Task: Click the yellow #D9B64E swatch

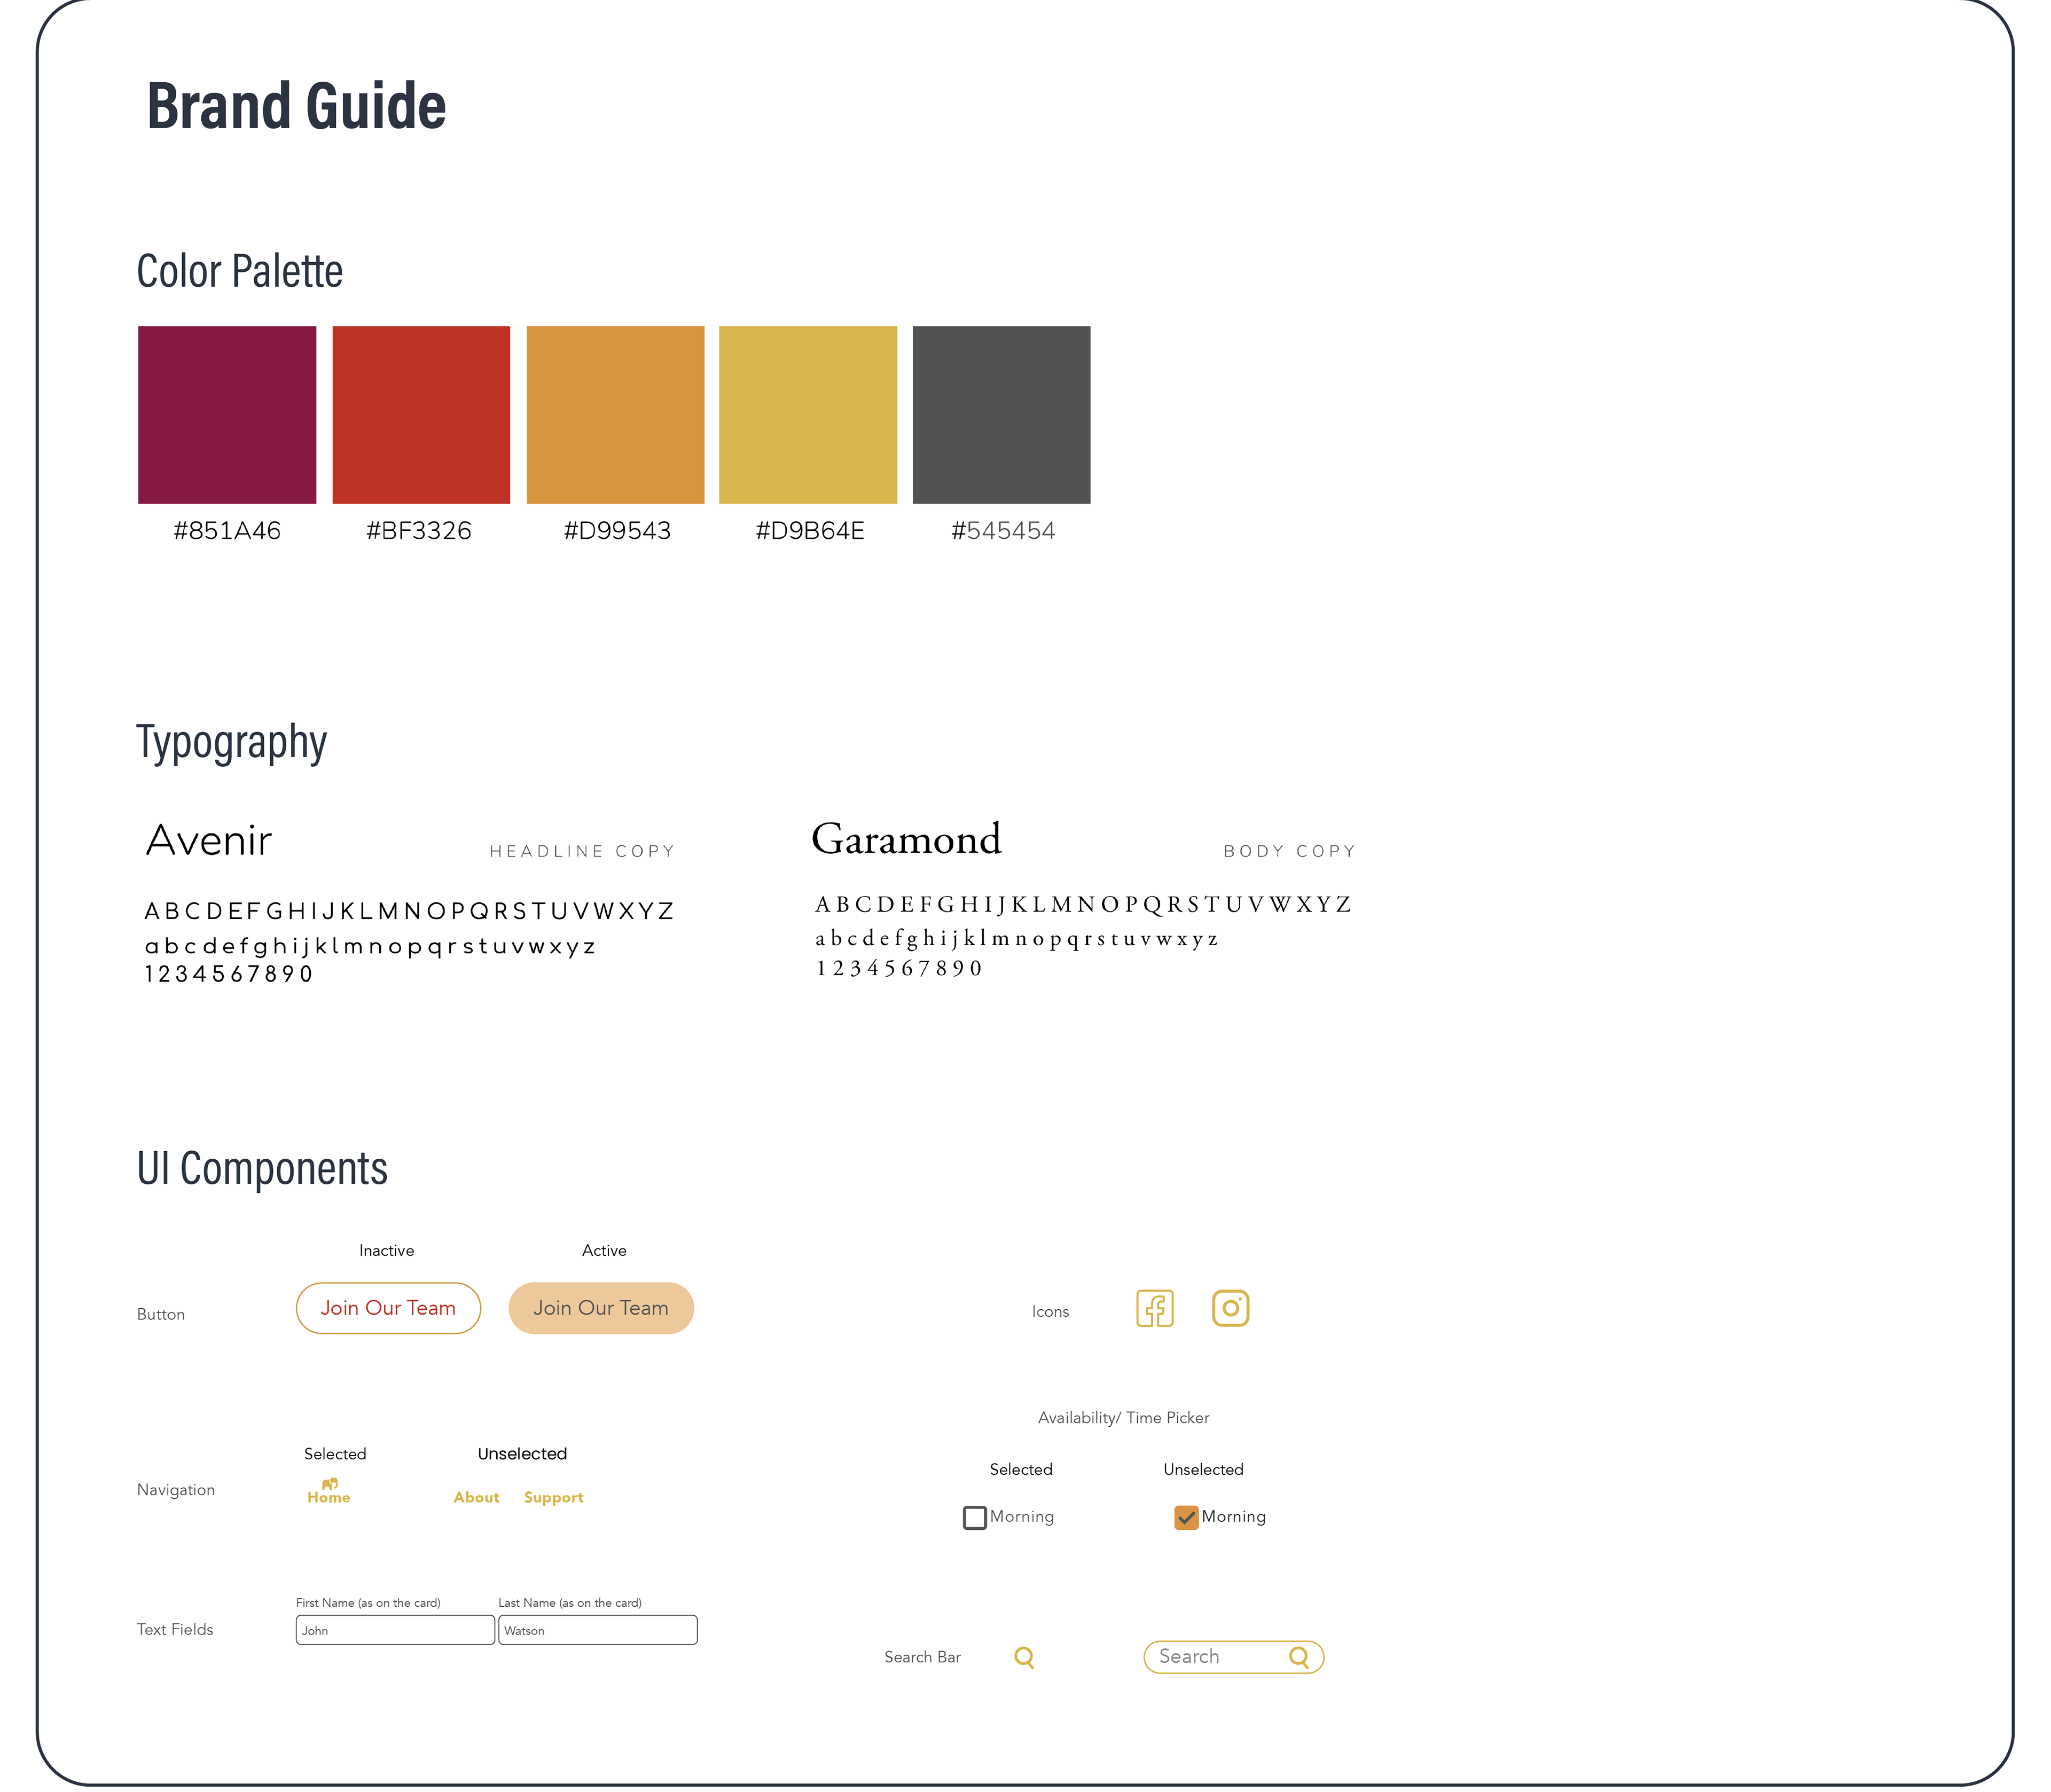Action: click(808, 415)
